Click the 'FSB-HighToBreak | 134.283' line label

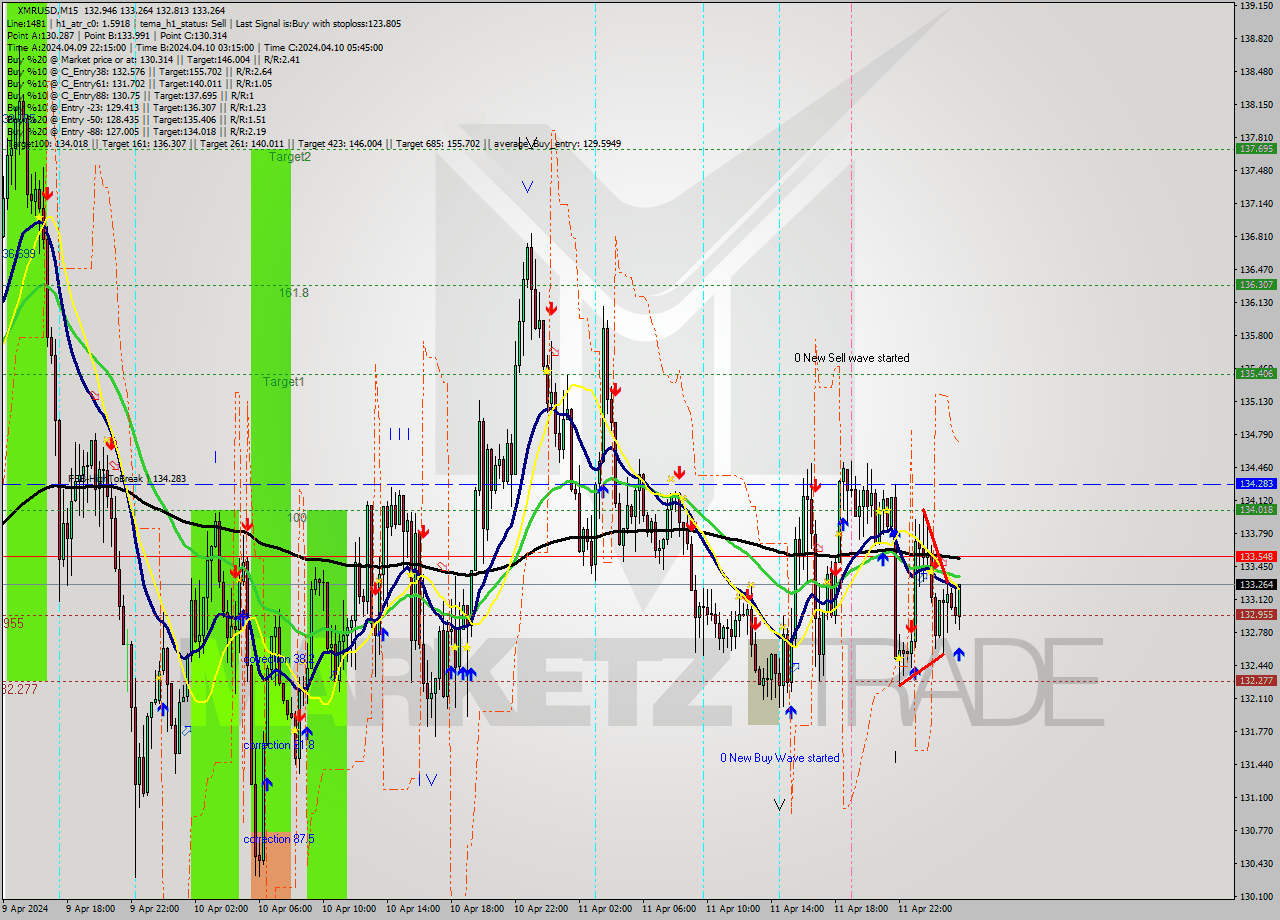click(x=127, y=479)
